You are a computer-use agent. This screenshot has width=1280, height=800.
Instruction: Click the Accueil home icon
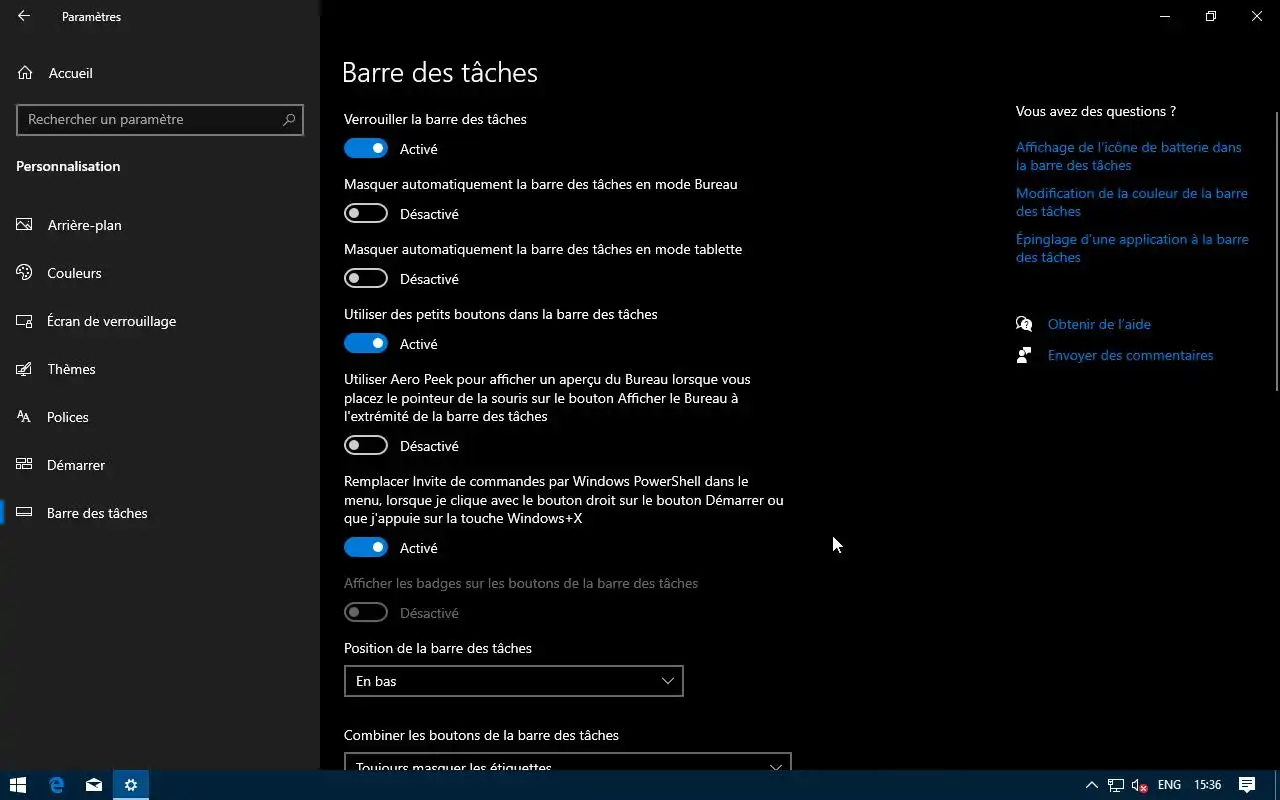pos(25,73)
